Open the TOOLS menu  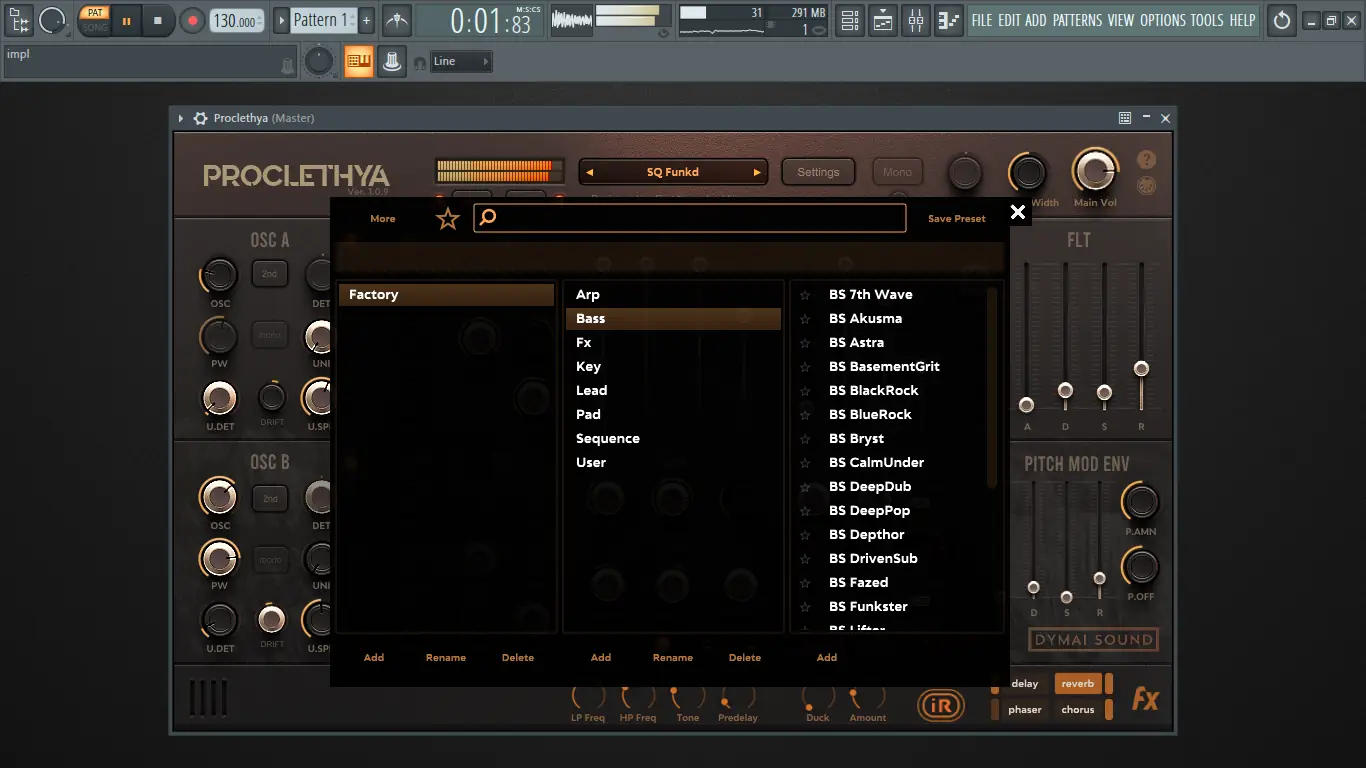tap(1207, 20)
